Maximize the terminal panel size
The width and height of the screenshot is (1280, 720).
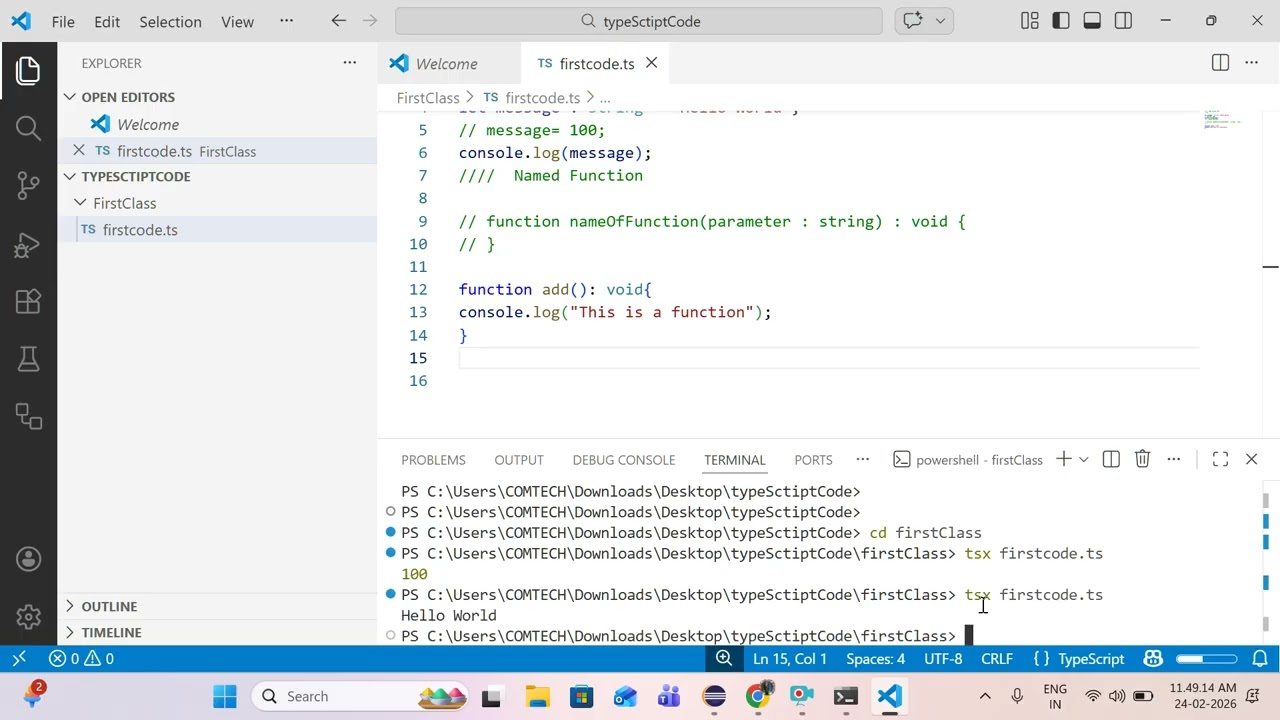(1220, 459)
